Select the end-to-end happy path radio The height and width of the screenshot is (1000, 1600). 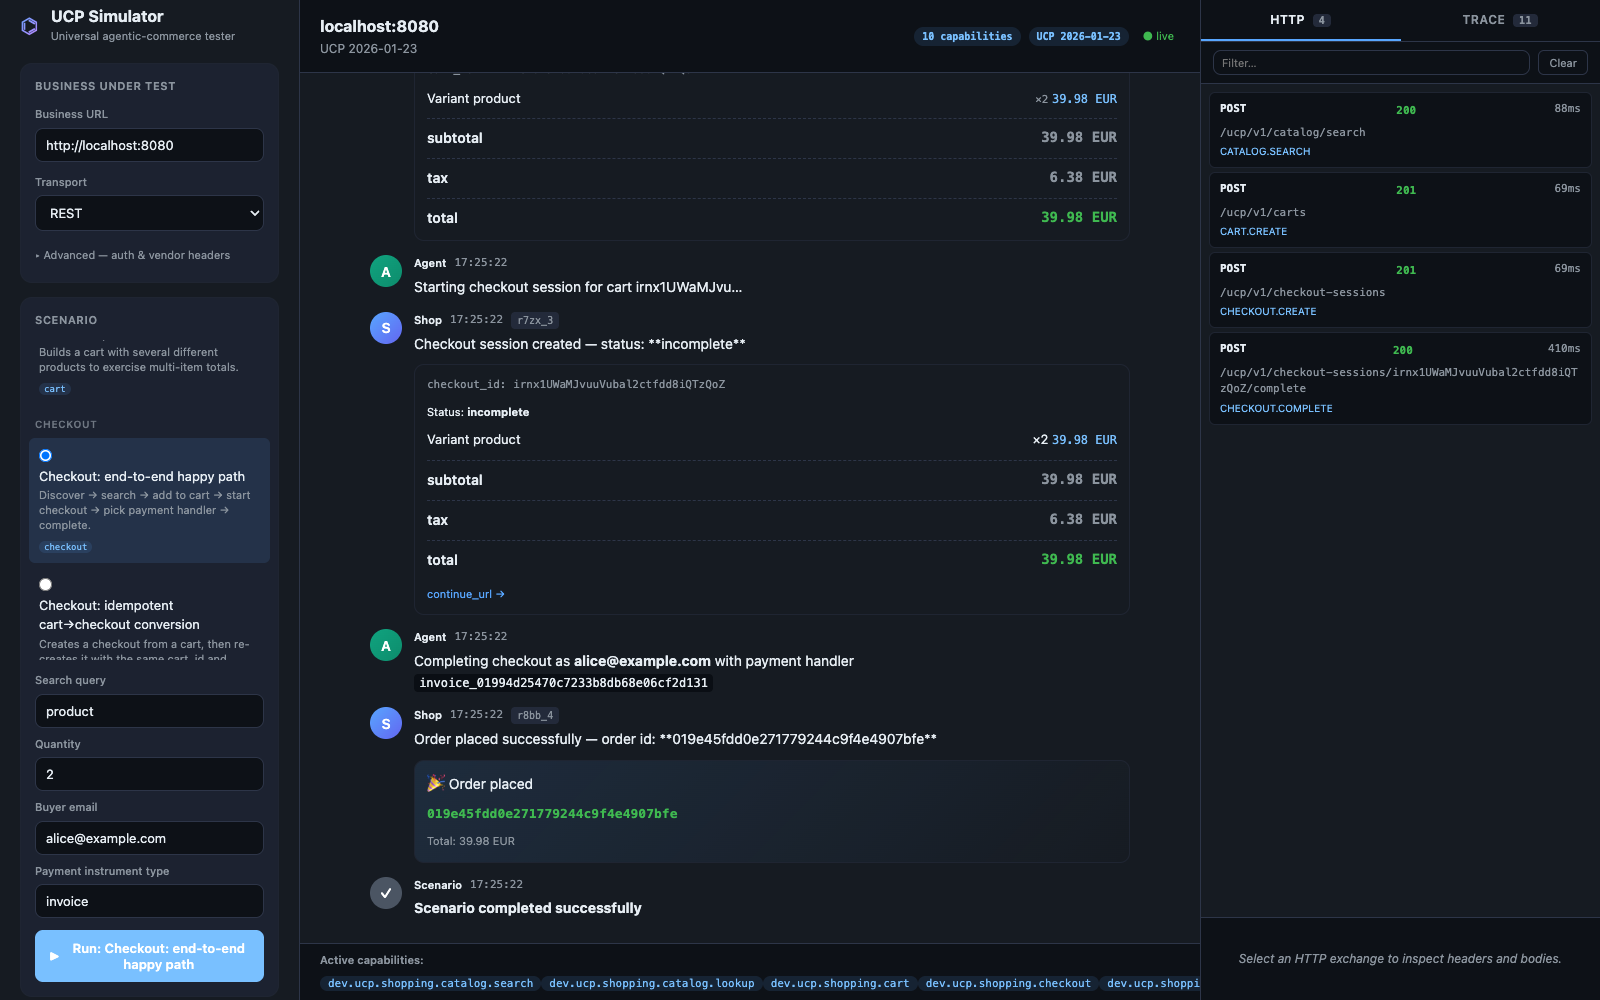pyautogui.click(x=45, y=455)
